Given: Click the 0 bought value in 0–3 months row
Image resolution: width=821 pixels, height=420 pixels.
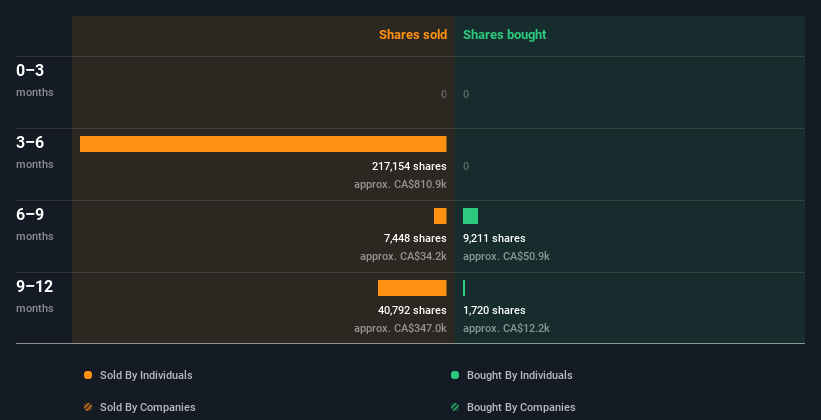Looking at the screenshot, I should [466, 94].
